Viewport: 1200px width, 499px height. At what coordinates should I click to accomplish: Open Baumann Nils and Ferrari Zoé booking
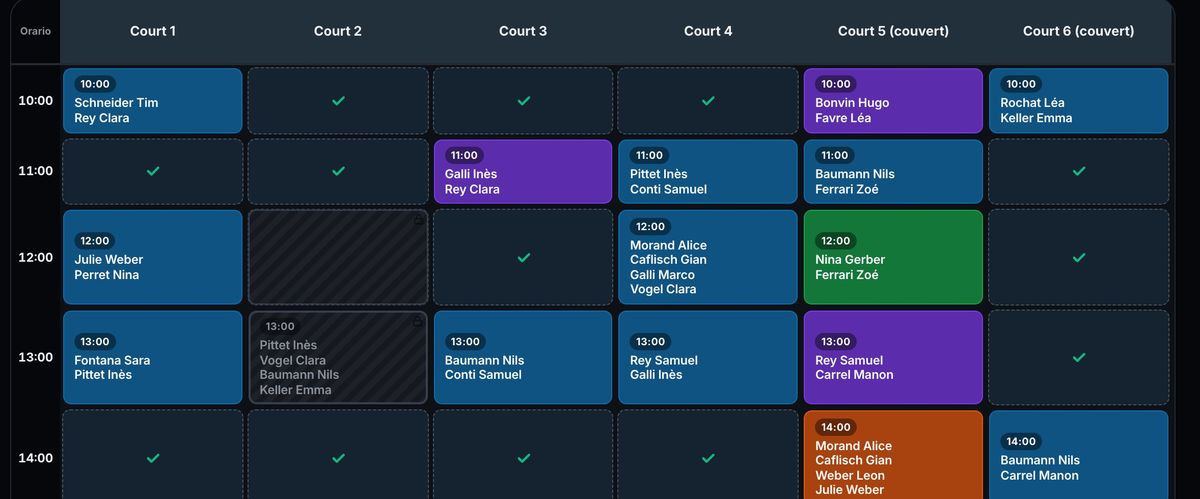coord(893,171)
